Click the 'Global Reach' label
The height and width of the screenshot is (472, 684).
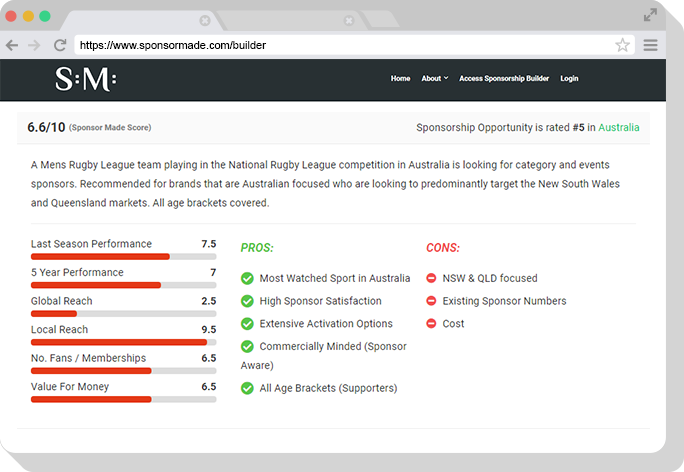pos(62,301)
